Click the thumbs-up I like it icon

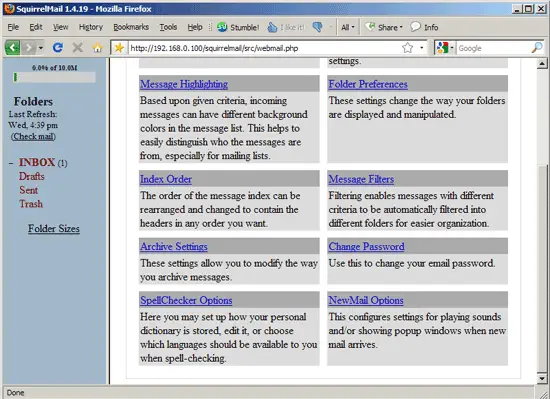click(272, 27)
